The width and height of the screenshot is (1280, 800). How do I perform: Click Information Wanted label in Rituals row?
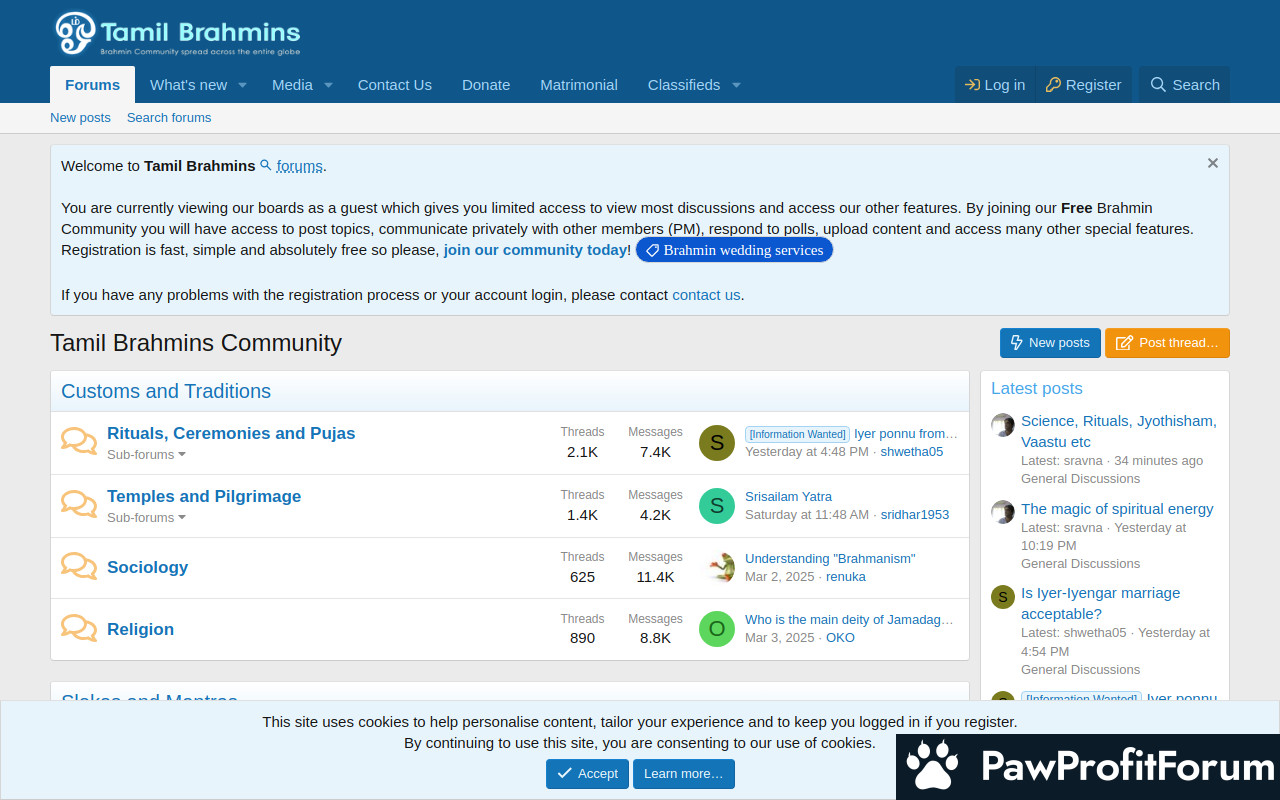click(x=797, y=434)
